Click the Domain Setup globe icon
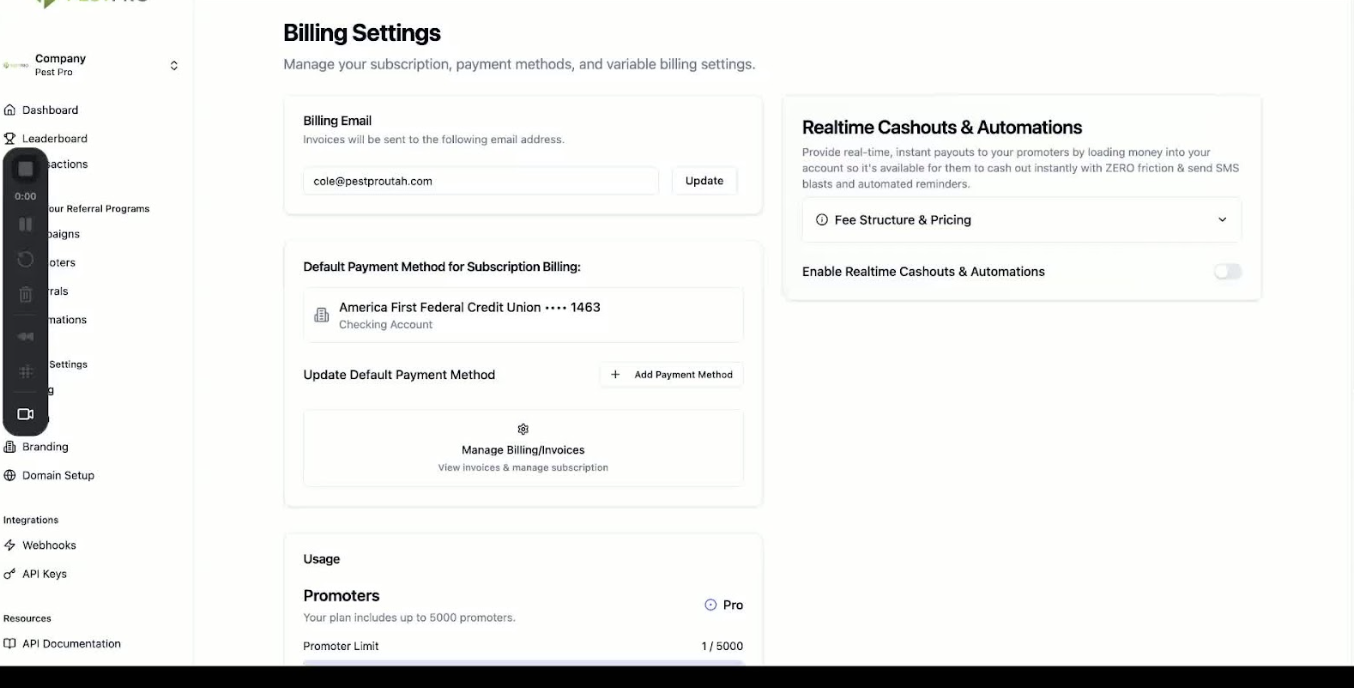This screenshot has height=688, width=1354. point(10,476)
